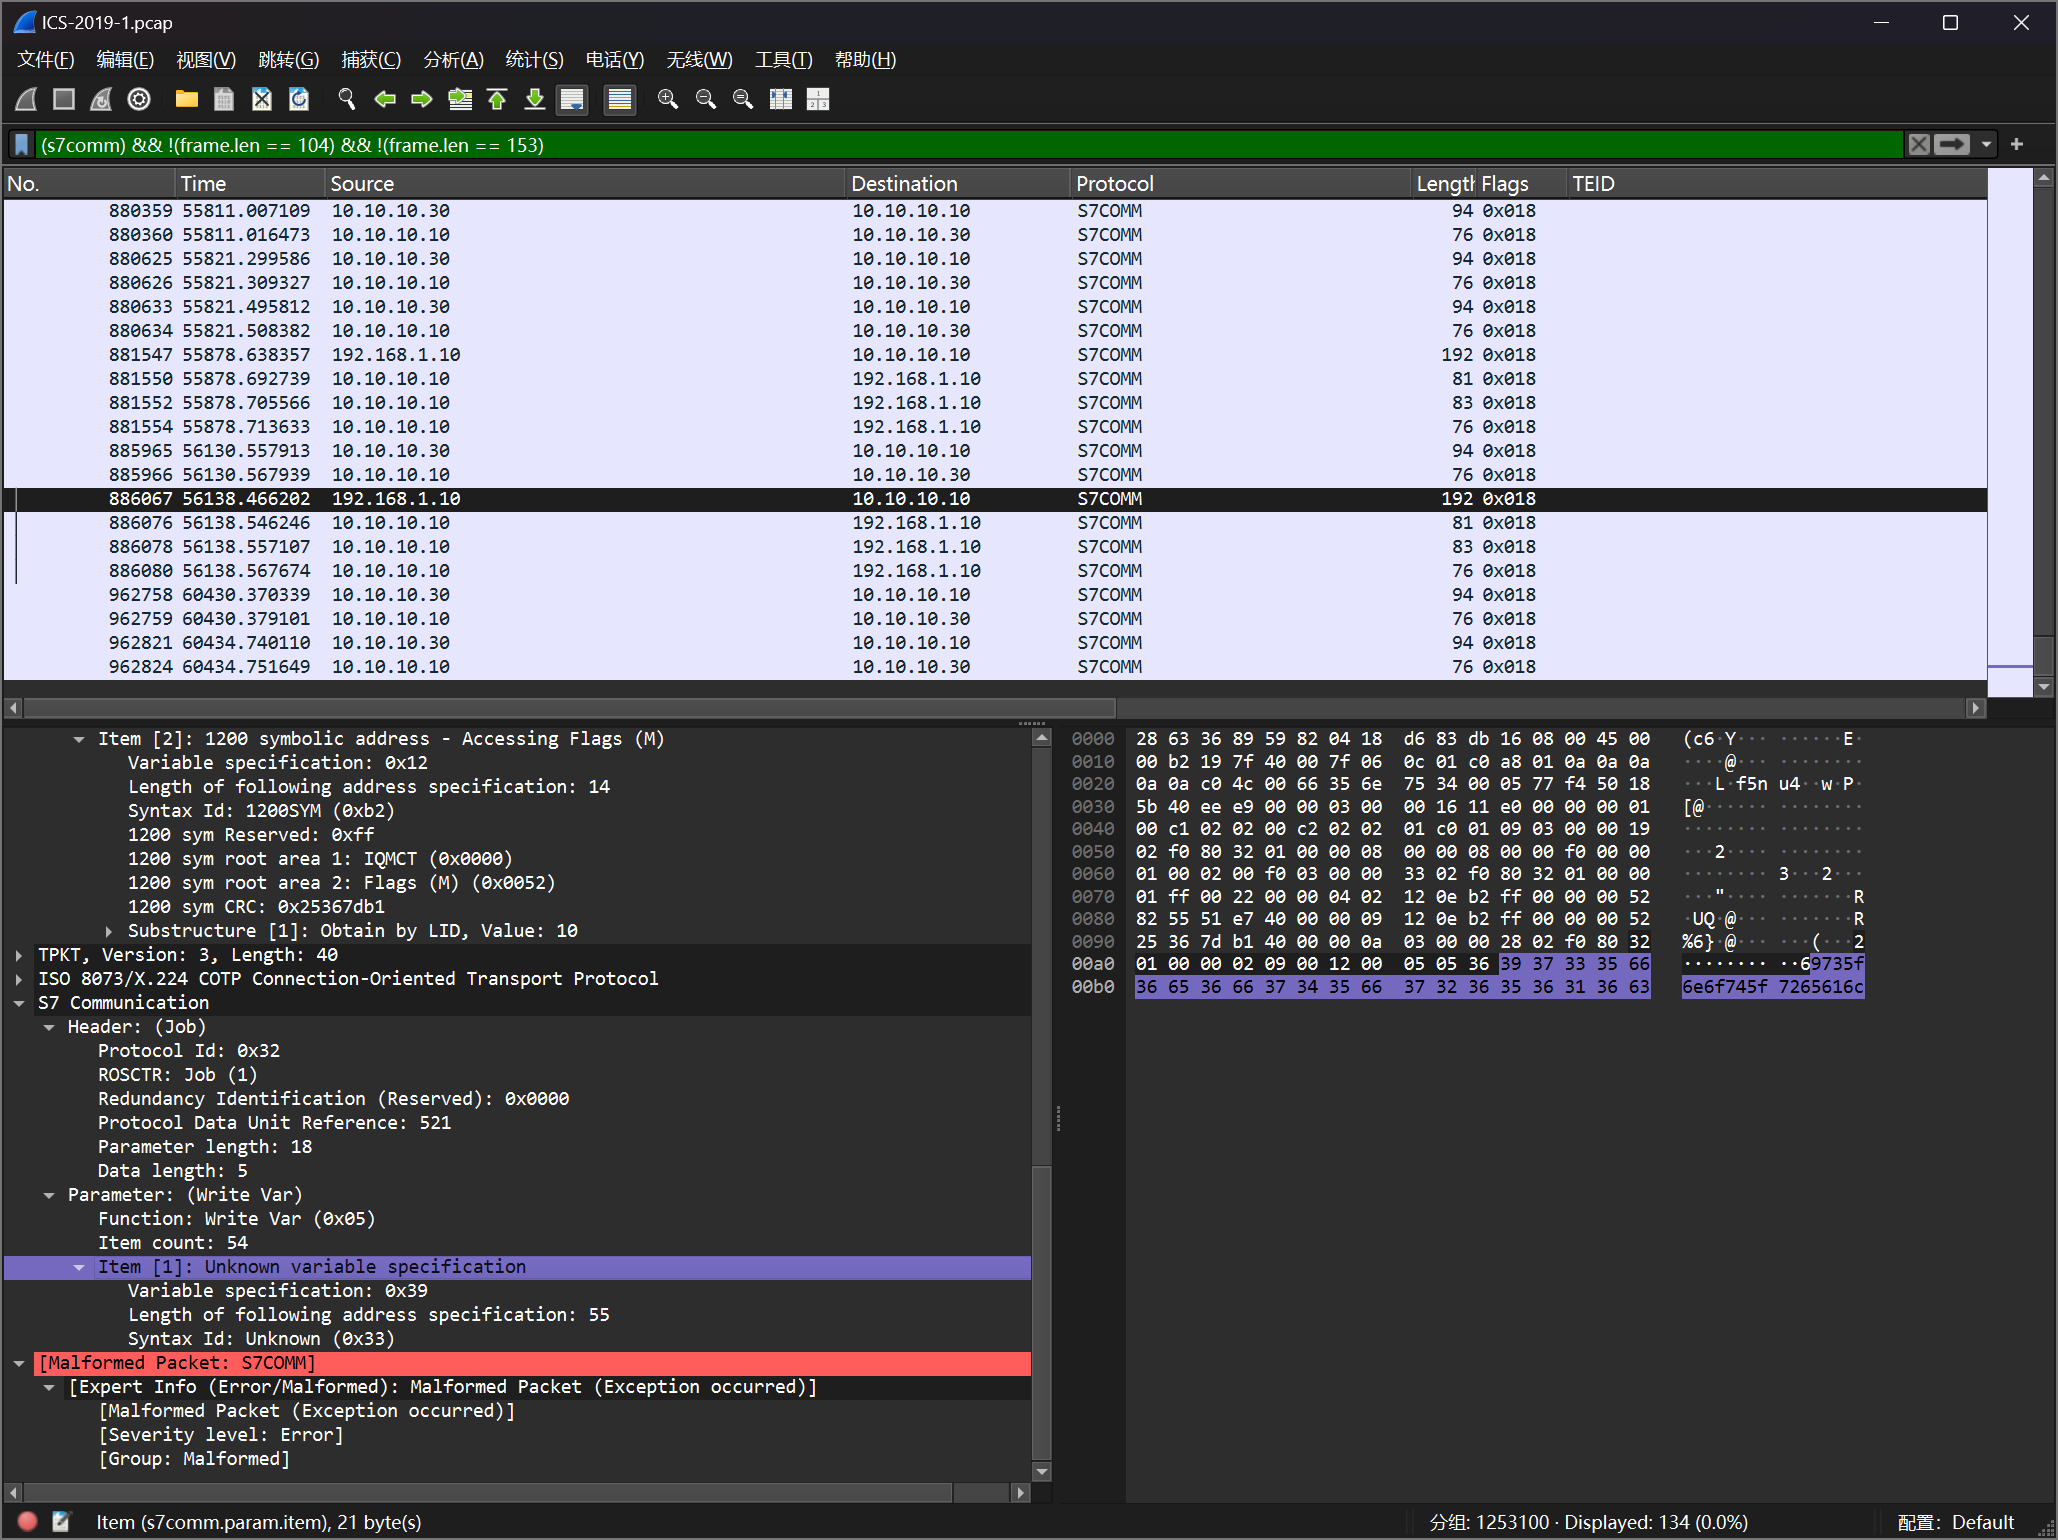Zoom in the main window text
Screen dimensions: 2058x1540
pos(667,99)
